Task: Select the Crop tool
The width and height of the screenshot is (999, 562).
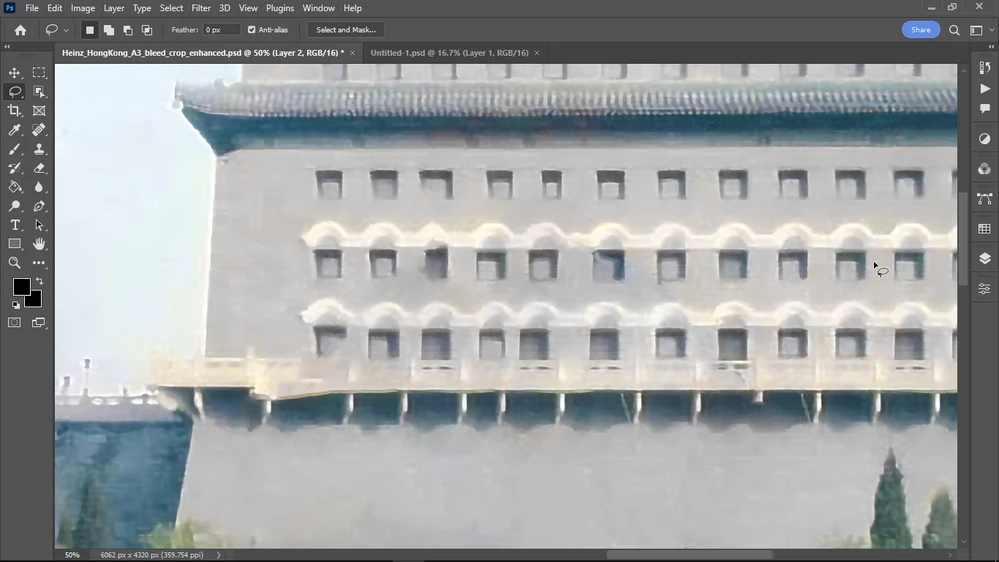Action: point(14,111)
